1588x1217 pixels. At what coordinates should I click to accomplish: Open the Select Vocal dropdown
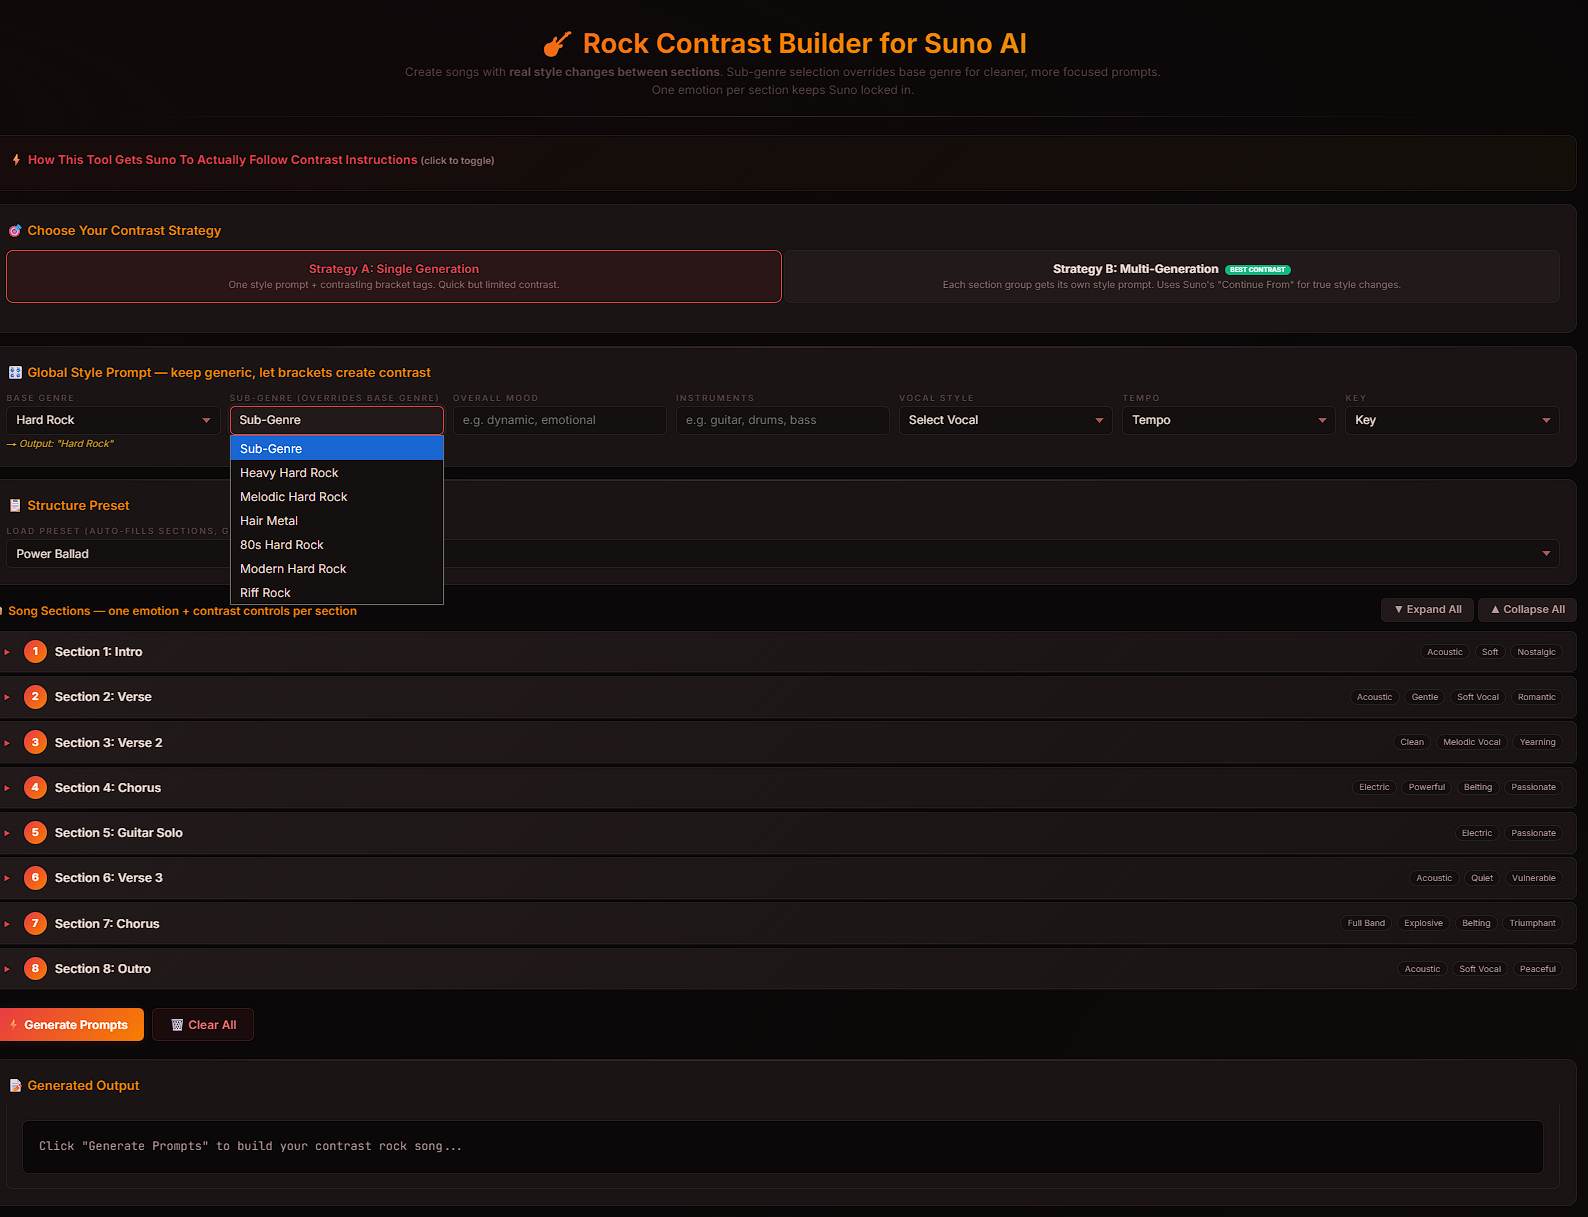tap(1005, 421)
